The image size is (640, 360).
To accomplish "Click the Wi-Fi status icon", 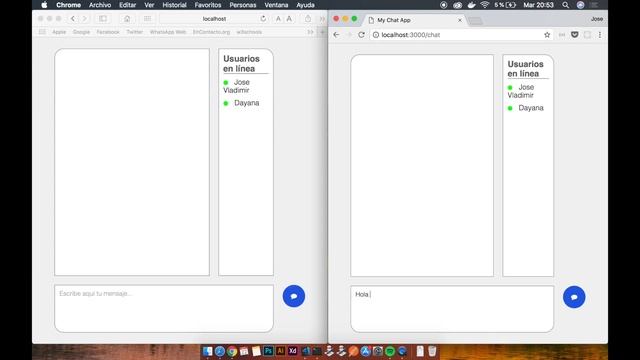I will [x=485, y=5].
